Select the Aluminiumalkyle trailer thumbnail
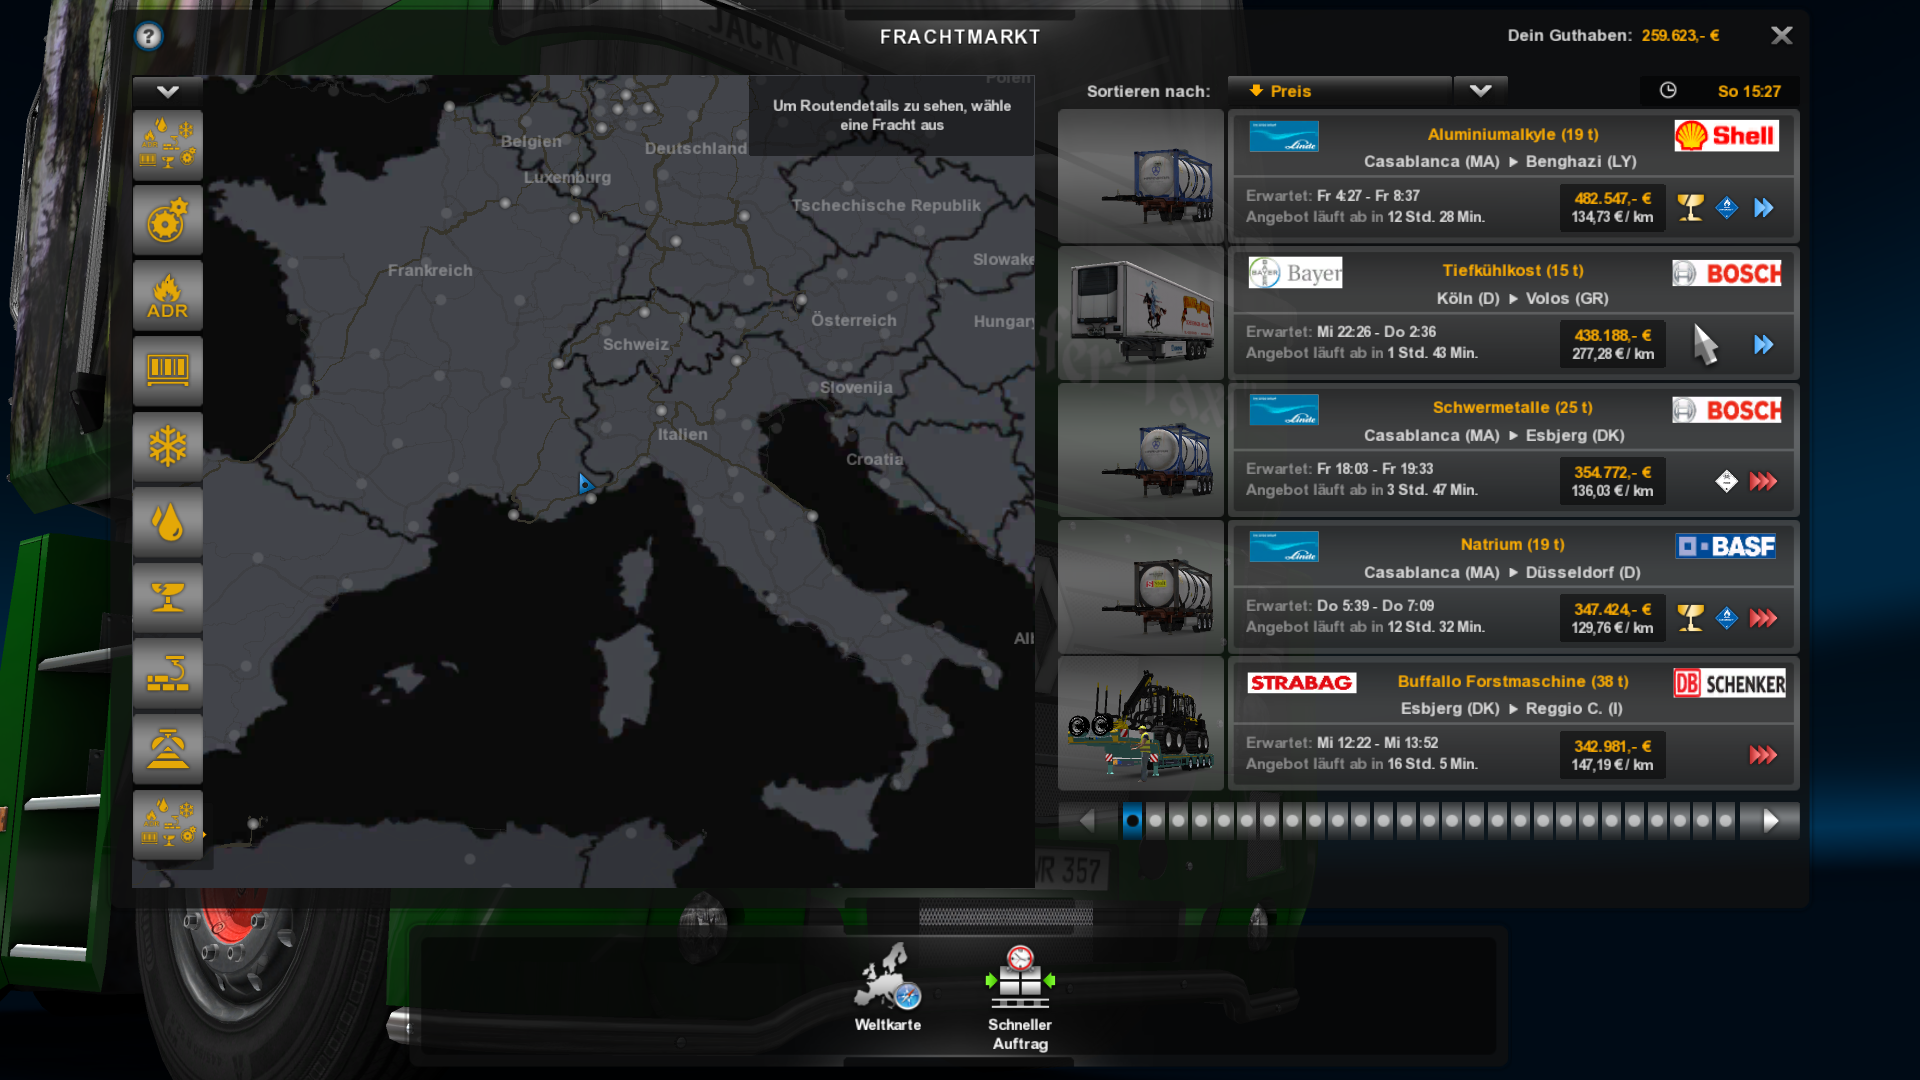 1141,176
